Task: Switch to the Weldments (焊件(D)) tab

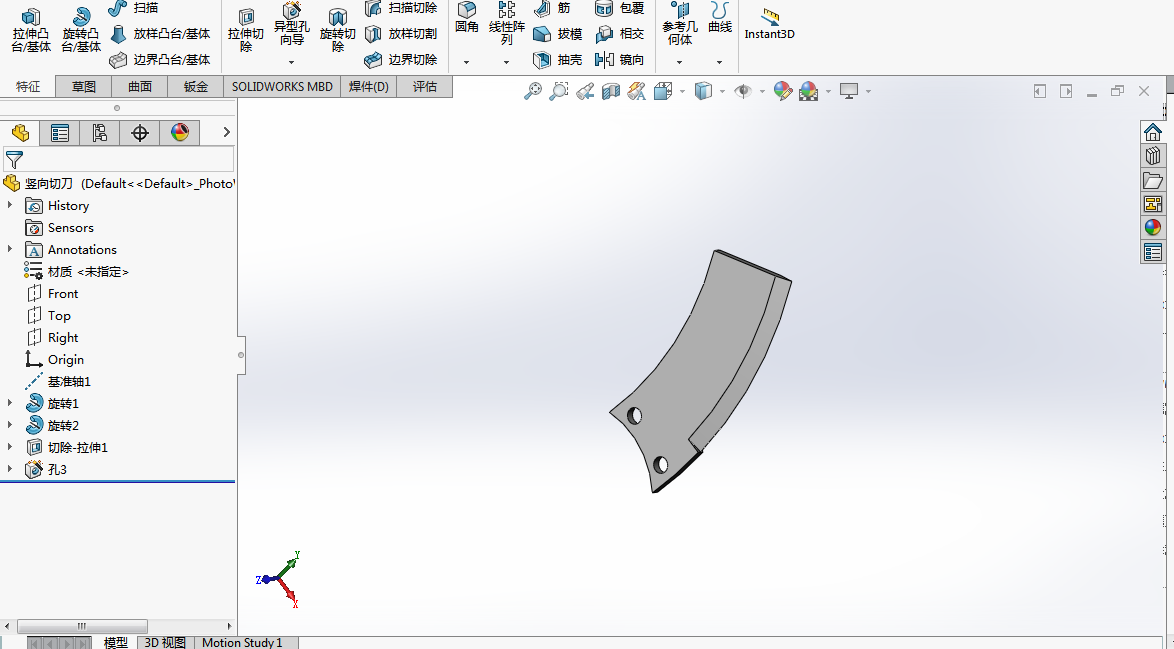Action: pos(369,87)
